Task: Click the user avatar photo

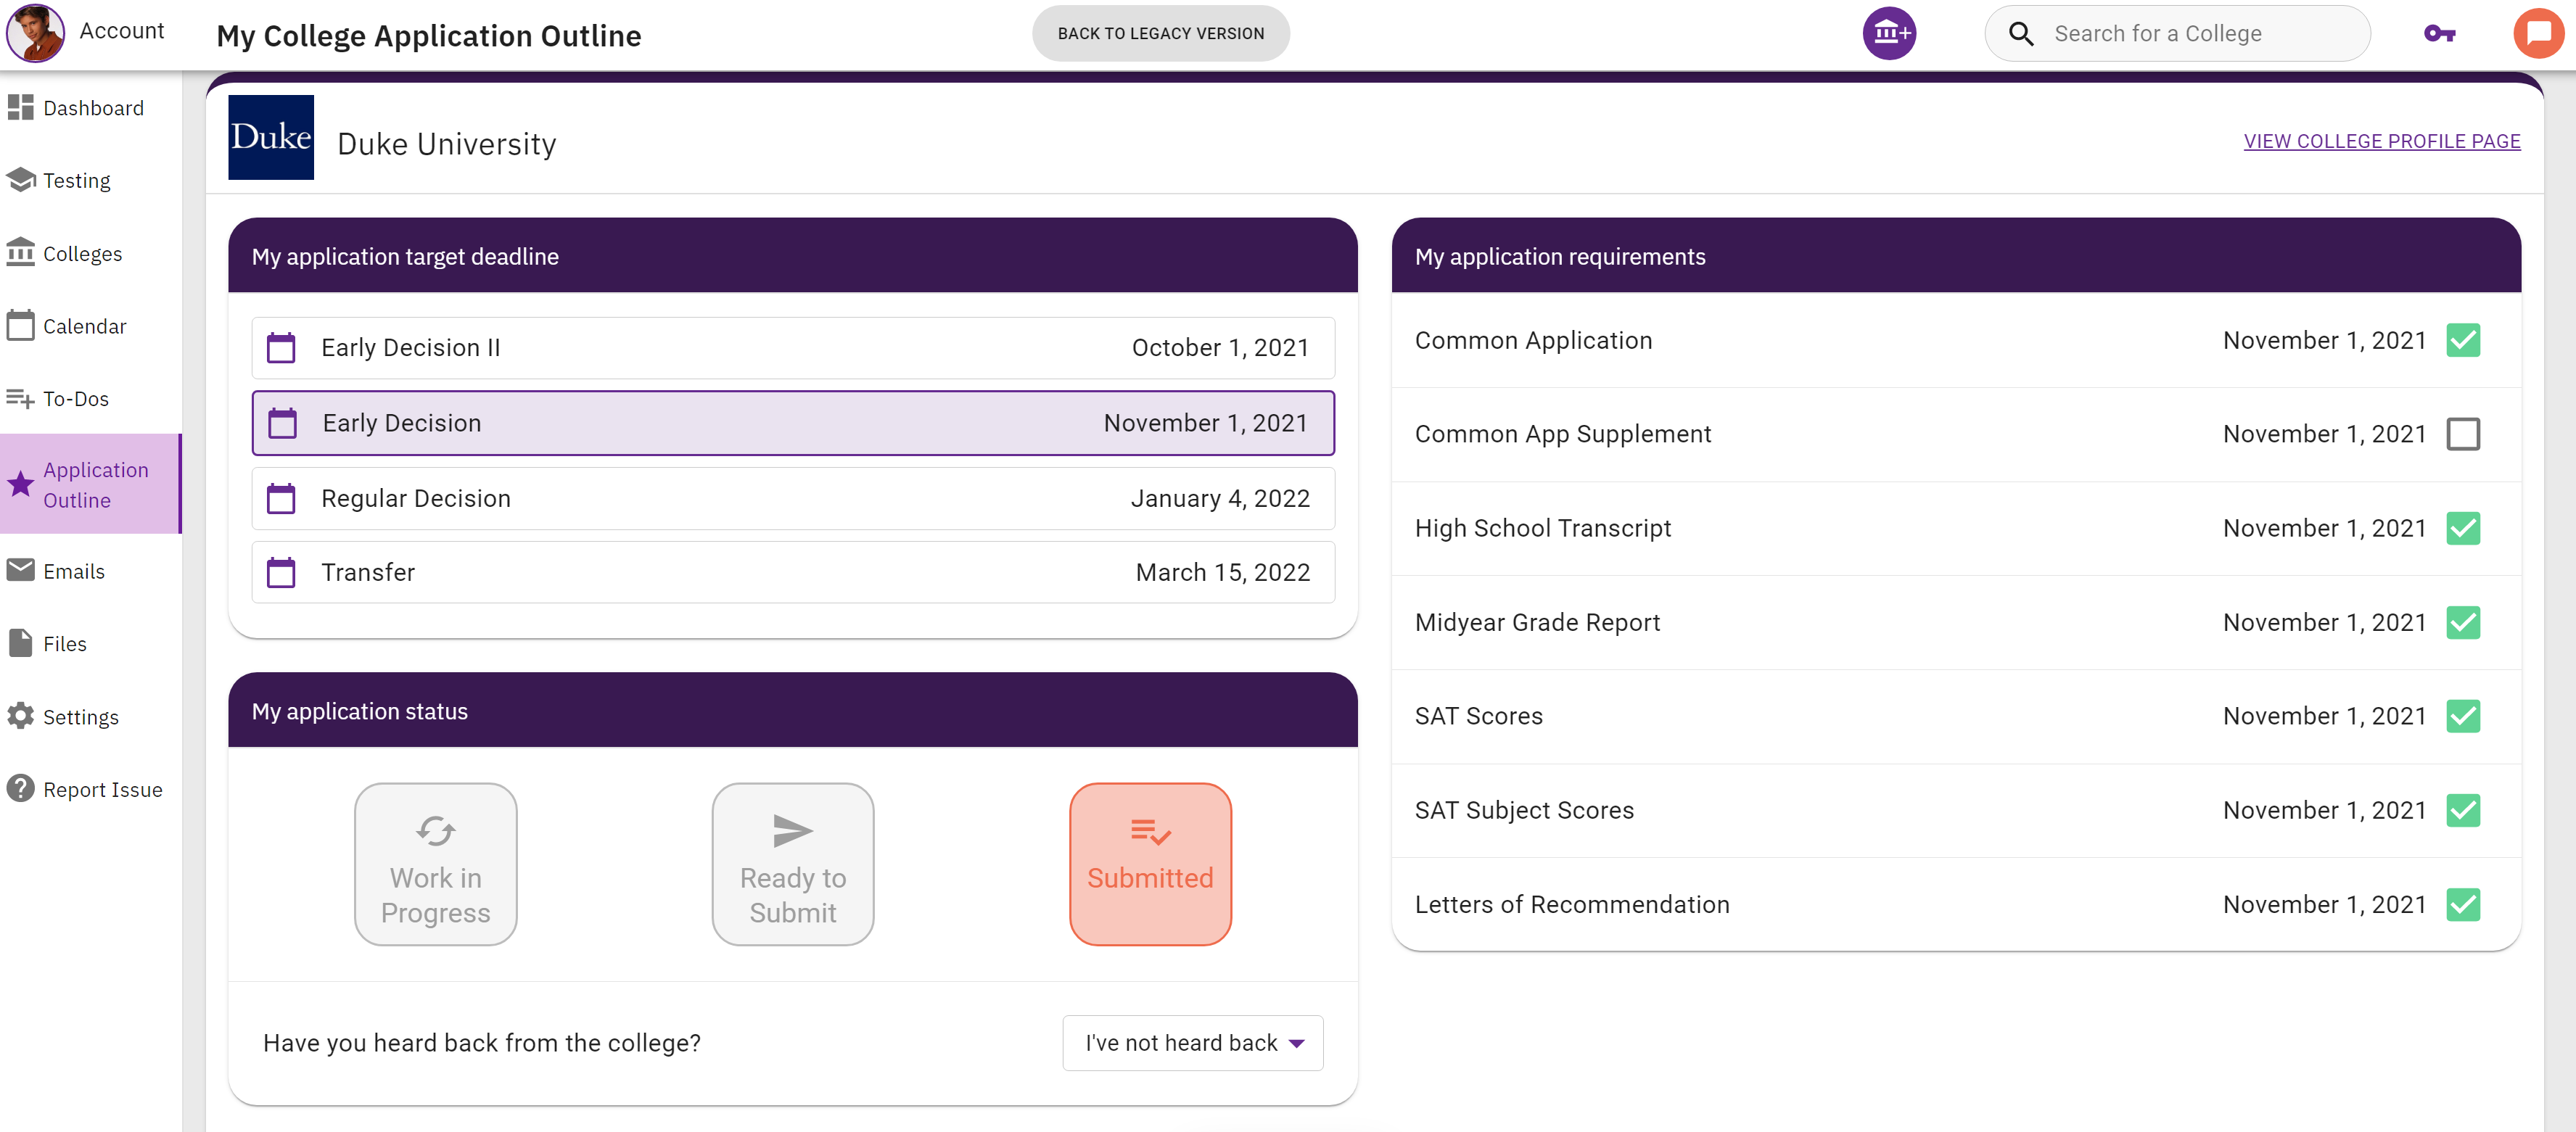Action: point(35,32)
